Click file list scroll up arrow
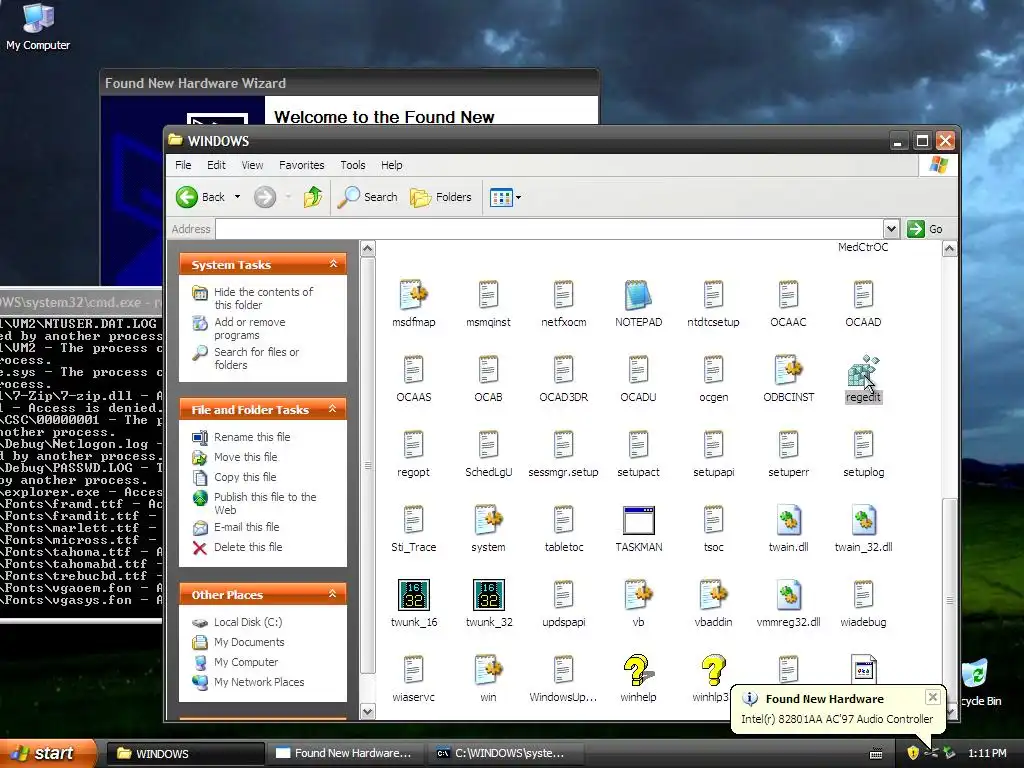This screenshot has height=768, width=1024. click(x=950, y=249)
